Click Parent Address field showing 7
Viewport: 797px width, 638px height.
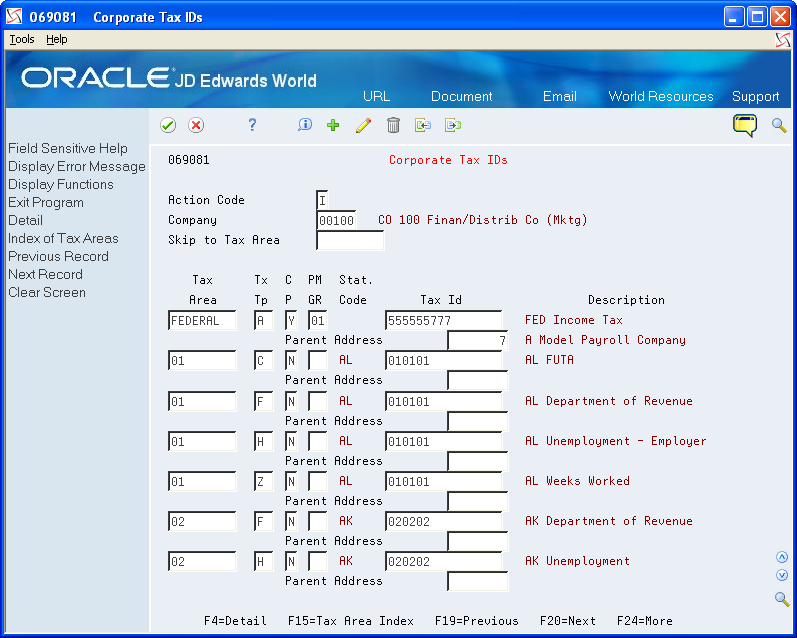pyautogui.click(x=477, y=340)
